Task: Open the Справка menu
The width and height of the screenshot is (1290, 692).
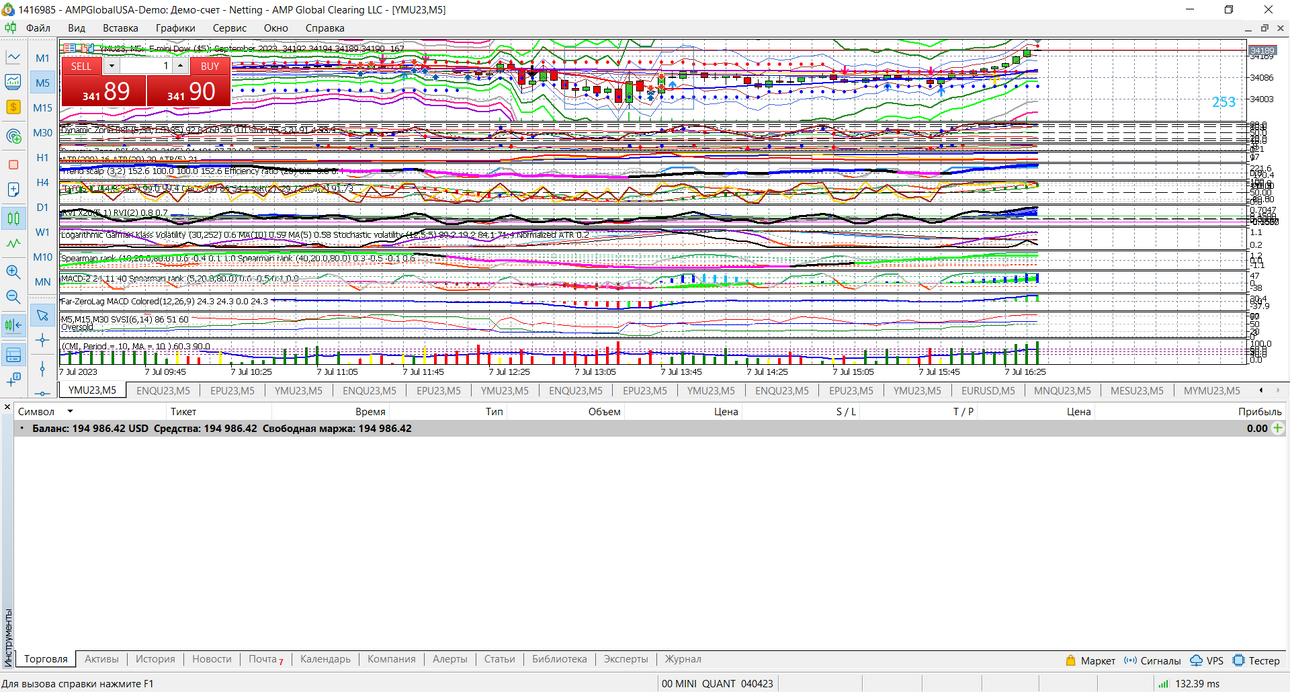Action: 324,28
